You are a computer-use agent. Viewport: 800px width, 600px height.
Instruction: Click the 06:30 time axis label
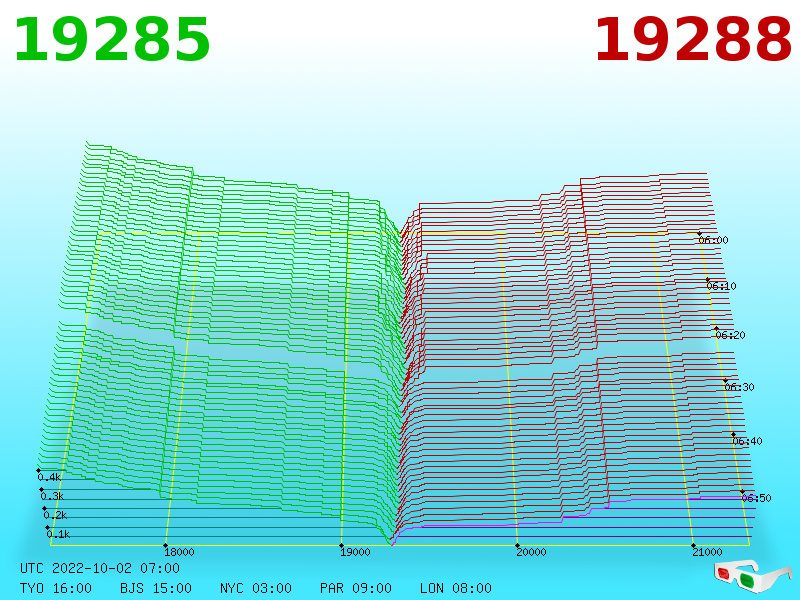click(739, 387)
